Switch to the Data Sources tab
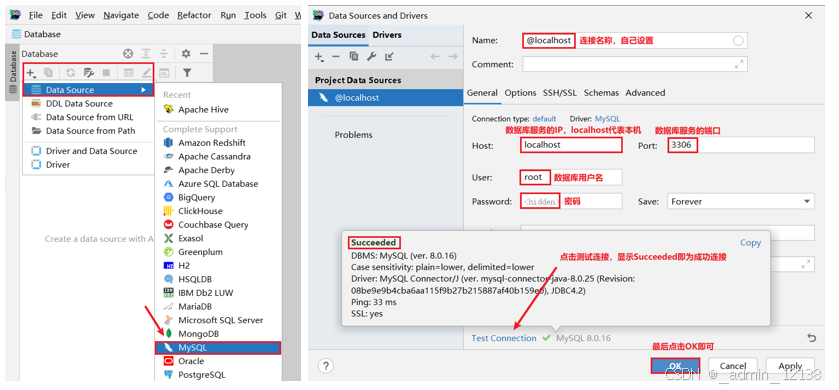Image resolution: width=839 pixels, height=390 pixels. point(338,35)
